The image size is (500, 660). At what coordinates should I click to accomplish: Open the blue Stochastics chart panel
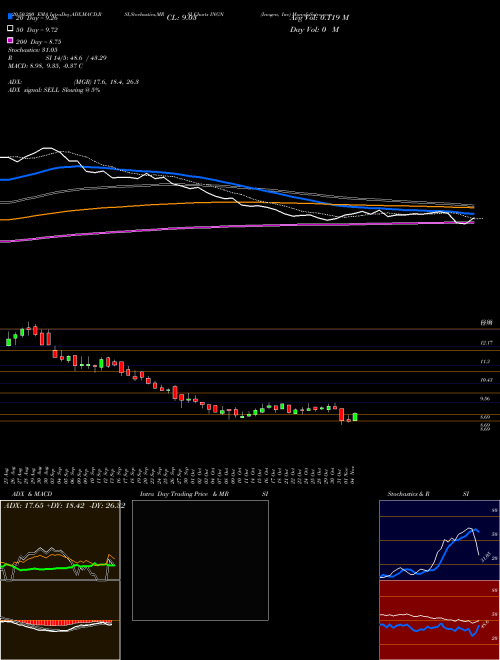tap(439, 540)
